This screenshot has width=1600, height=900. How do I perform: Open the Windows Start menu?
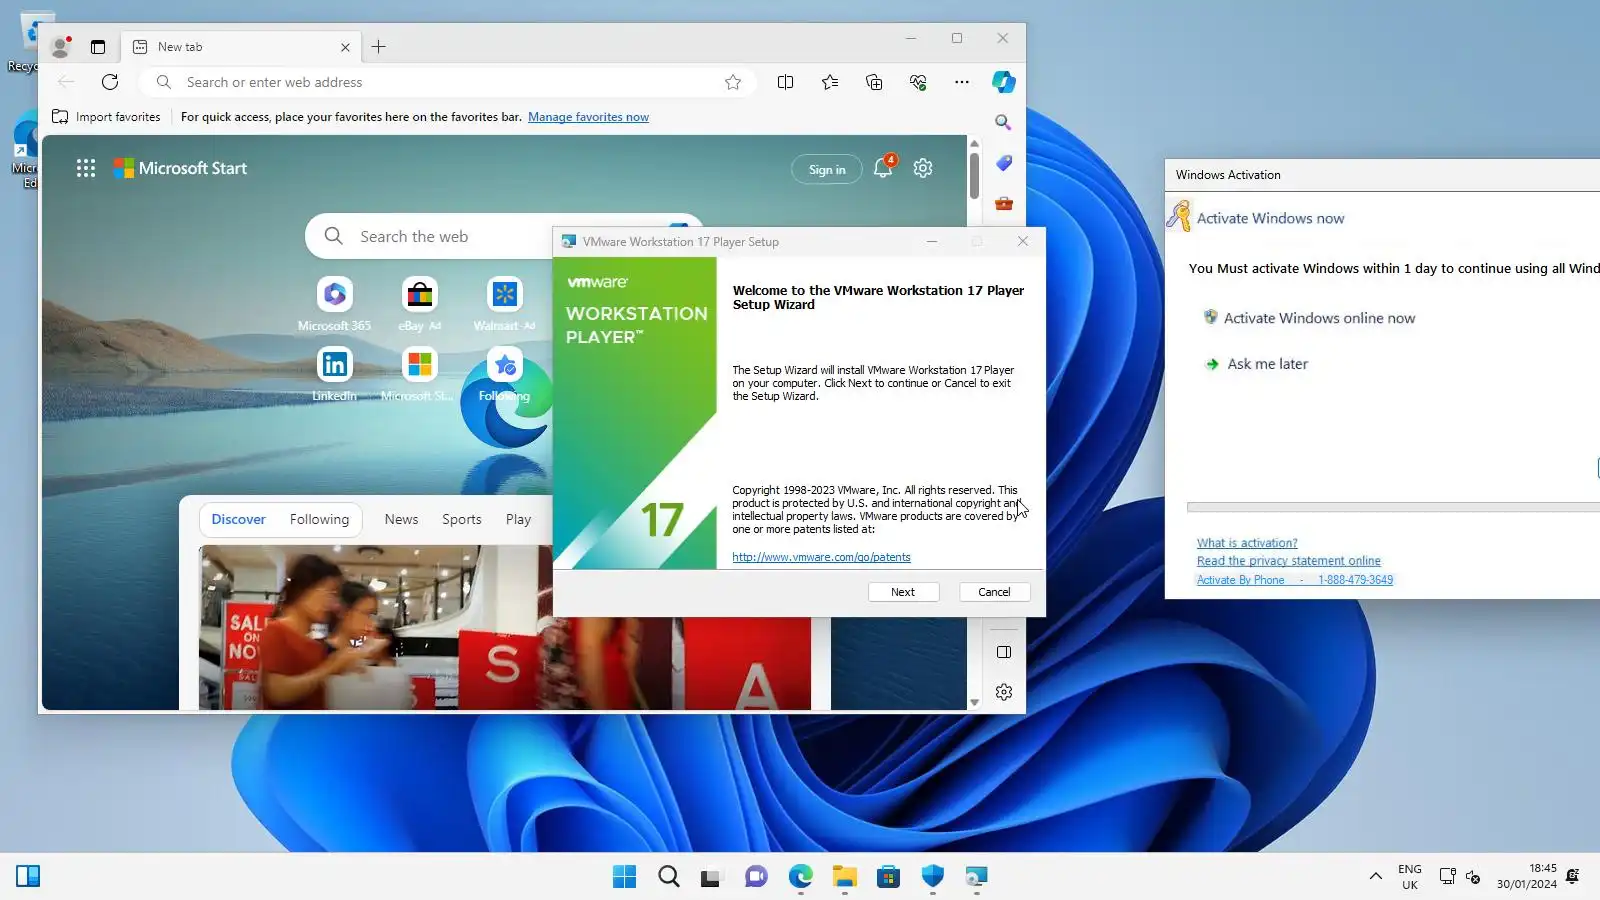pos(624,877)
